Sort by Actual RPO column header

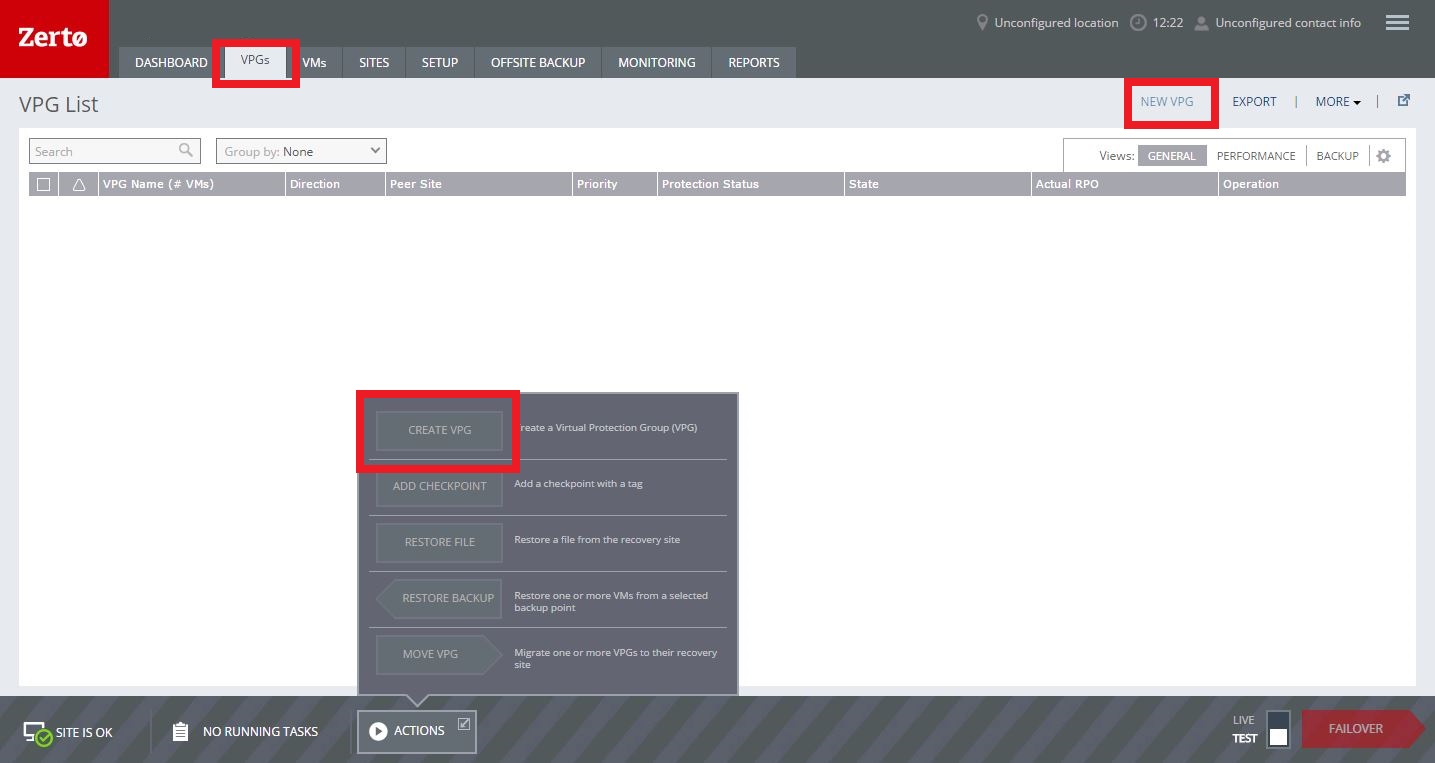[1125, 184]
